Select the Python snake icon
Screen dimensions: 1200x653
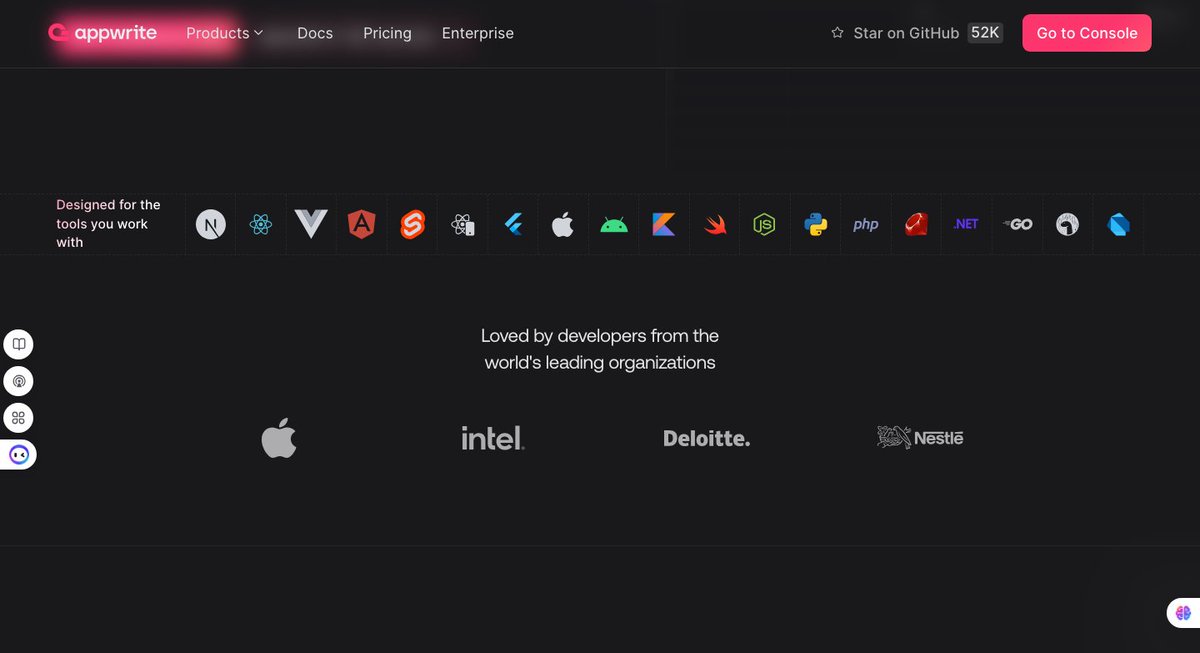[x=815, y=225]
